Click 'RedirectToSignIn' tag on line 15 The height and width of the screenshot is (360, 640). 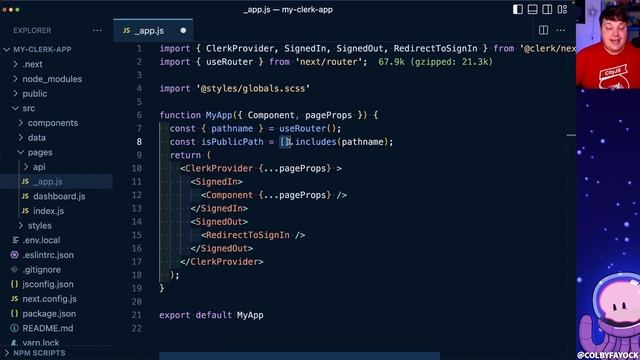coord(248,235)
